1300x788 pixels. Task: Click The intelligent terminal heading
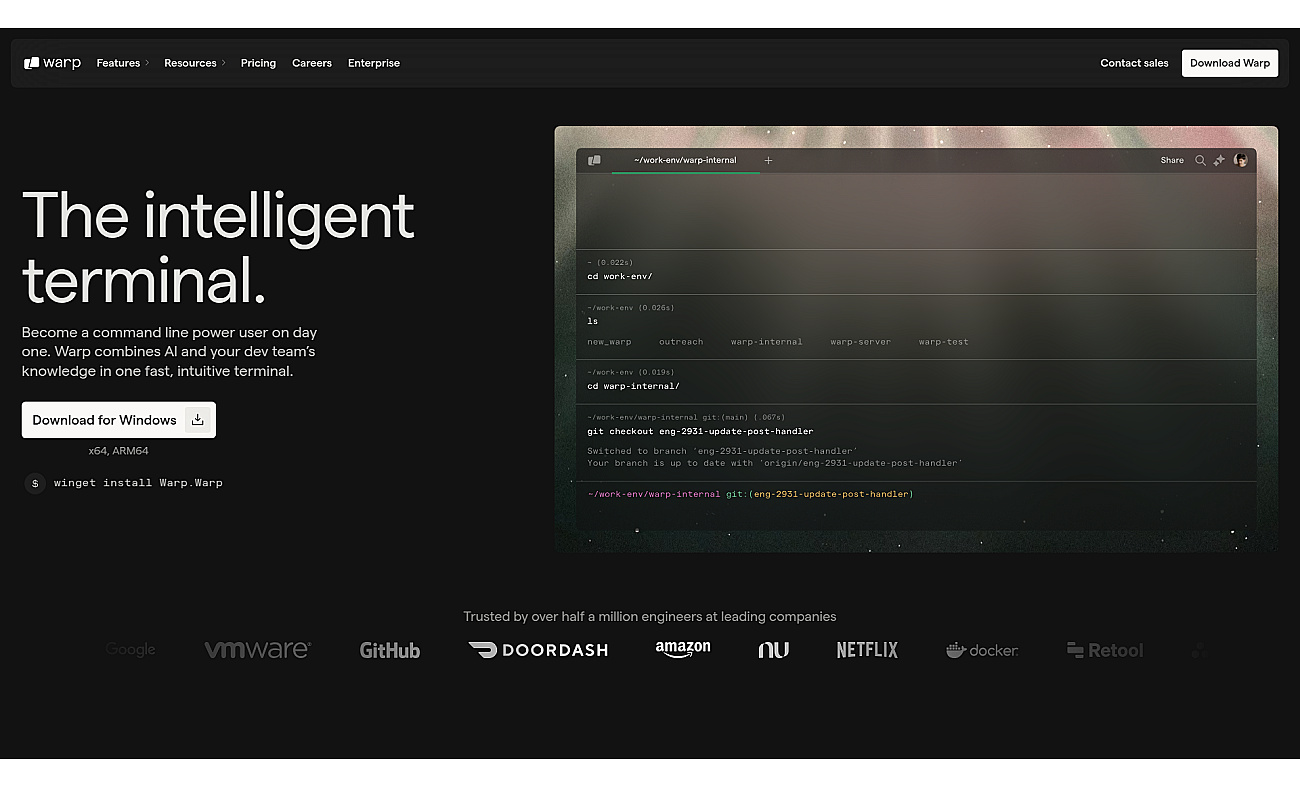pos(218,247)
